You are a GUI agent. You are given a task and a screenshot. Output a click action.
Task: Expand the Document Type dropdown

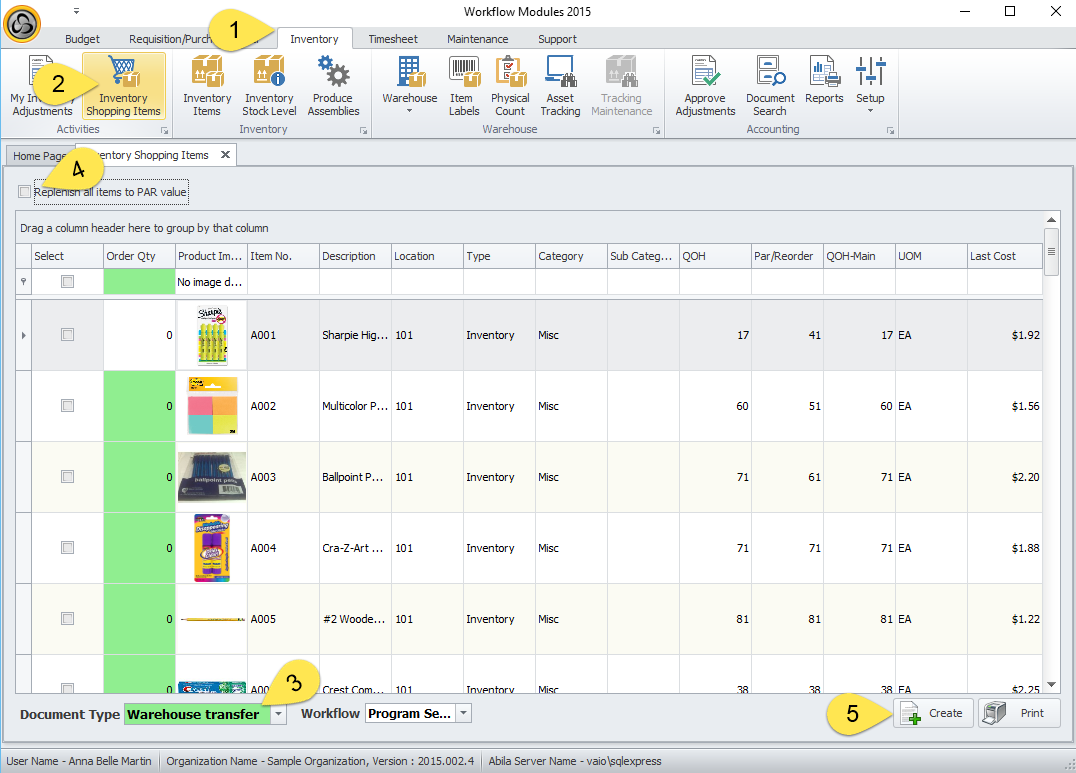click(x=278, y=714)
